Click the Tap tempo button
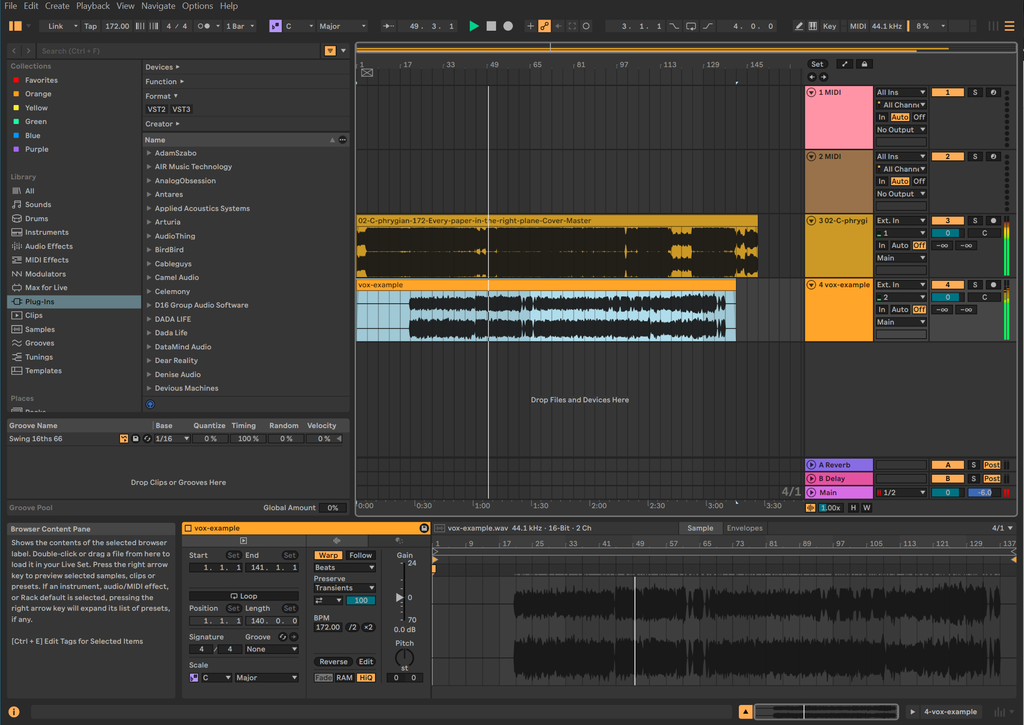Image resolution: width=1024 pixels, height=725 pixels. 90,26
